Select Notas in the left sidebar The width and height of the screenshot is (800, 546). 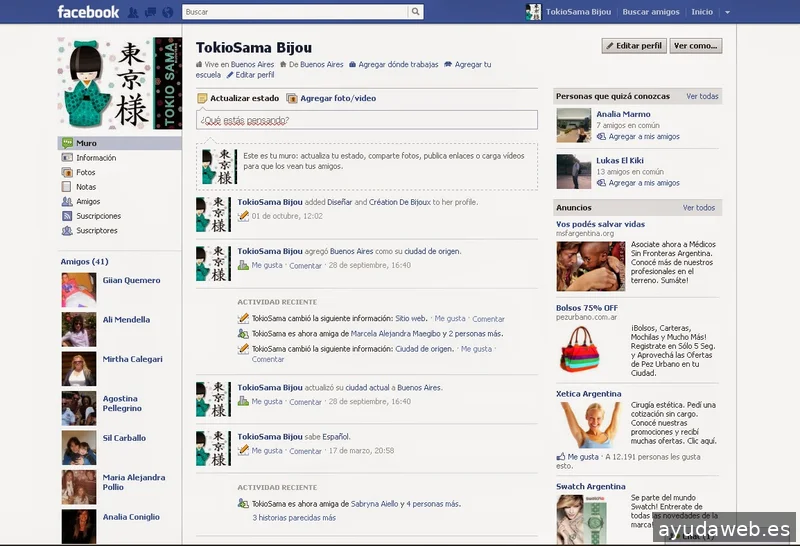(x=86, y=187)
